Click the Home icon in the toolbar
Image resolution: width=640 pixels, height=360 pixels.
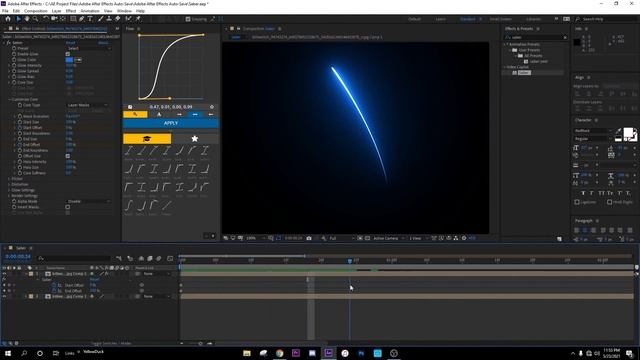coord(8,19)
